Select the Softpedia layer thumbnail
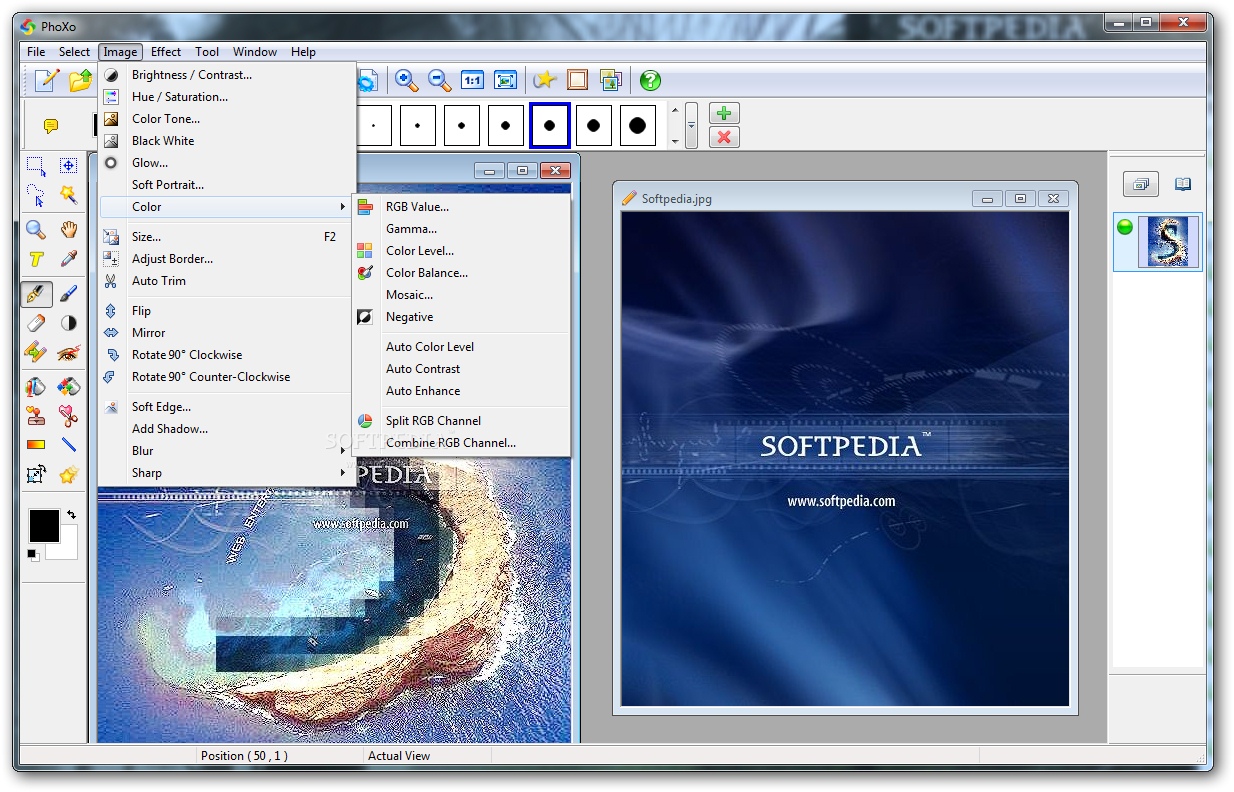1234x792 pixels. pos(1168,243)
